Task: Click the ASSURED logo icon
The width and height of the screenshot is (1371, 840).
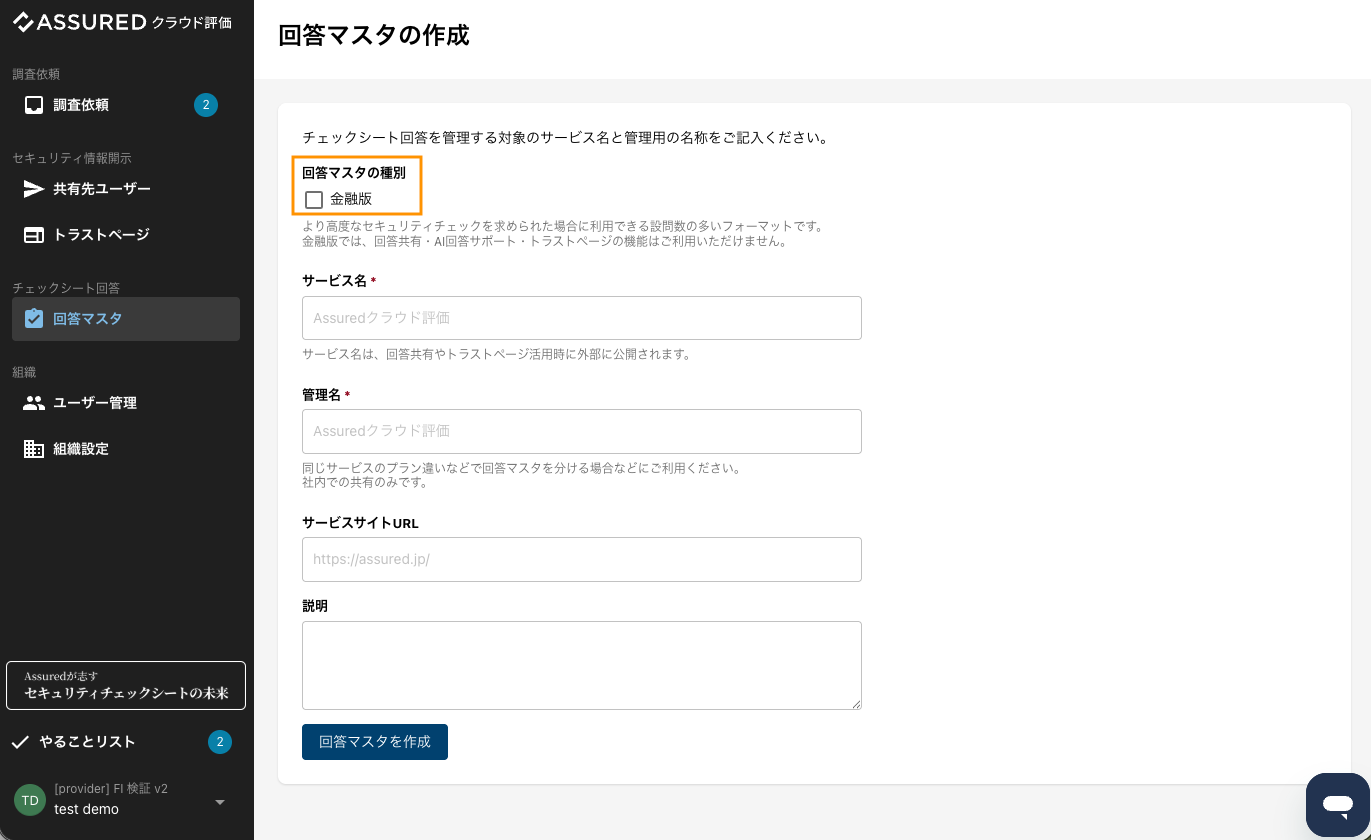Action: [24, 22]
